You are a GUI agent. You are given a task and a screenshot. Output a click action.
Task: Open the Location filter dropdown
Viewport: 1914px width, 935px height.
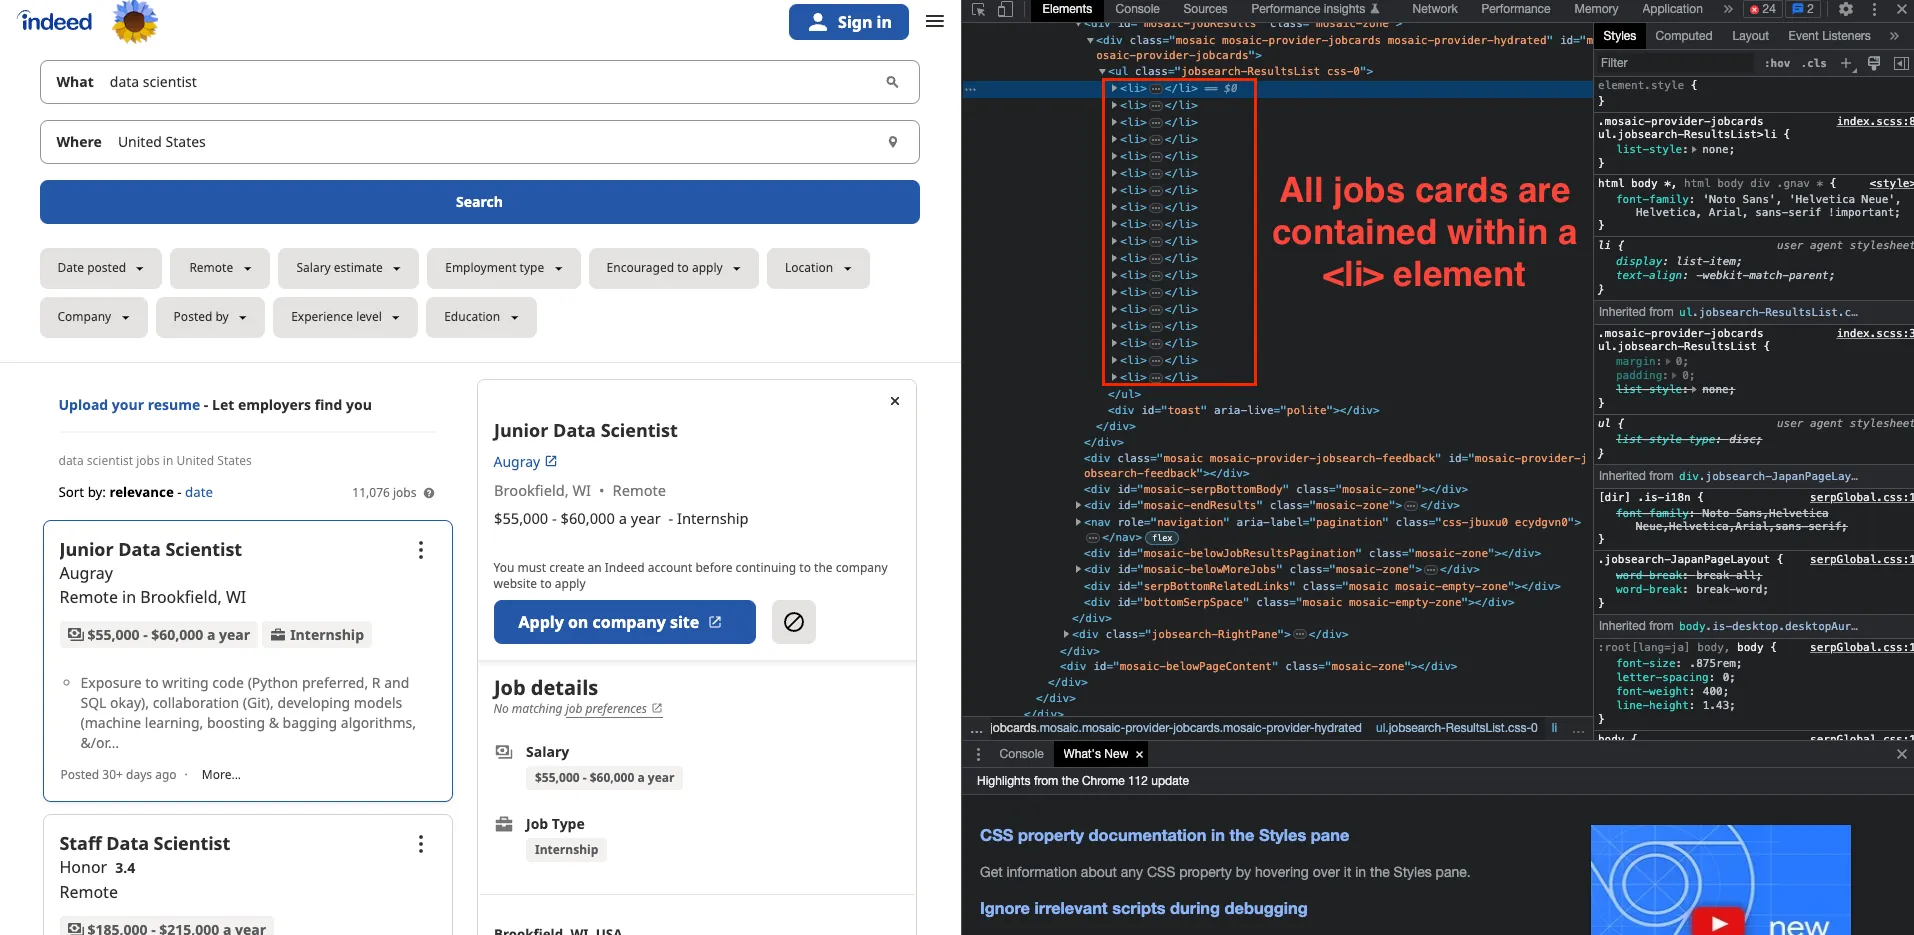coord(818,268)
